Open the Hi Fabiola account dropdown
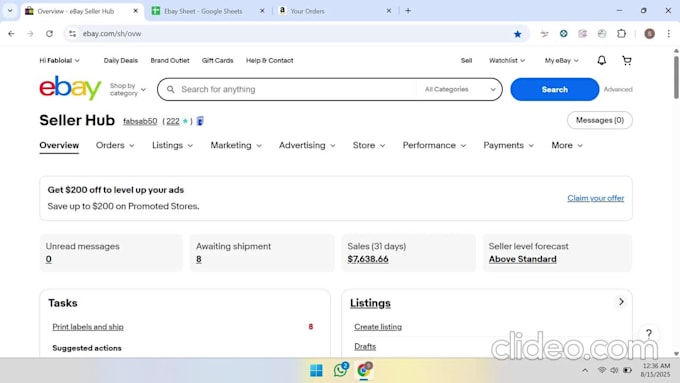 (59, 60)
